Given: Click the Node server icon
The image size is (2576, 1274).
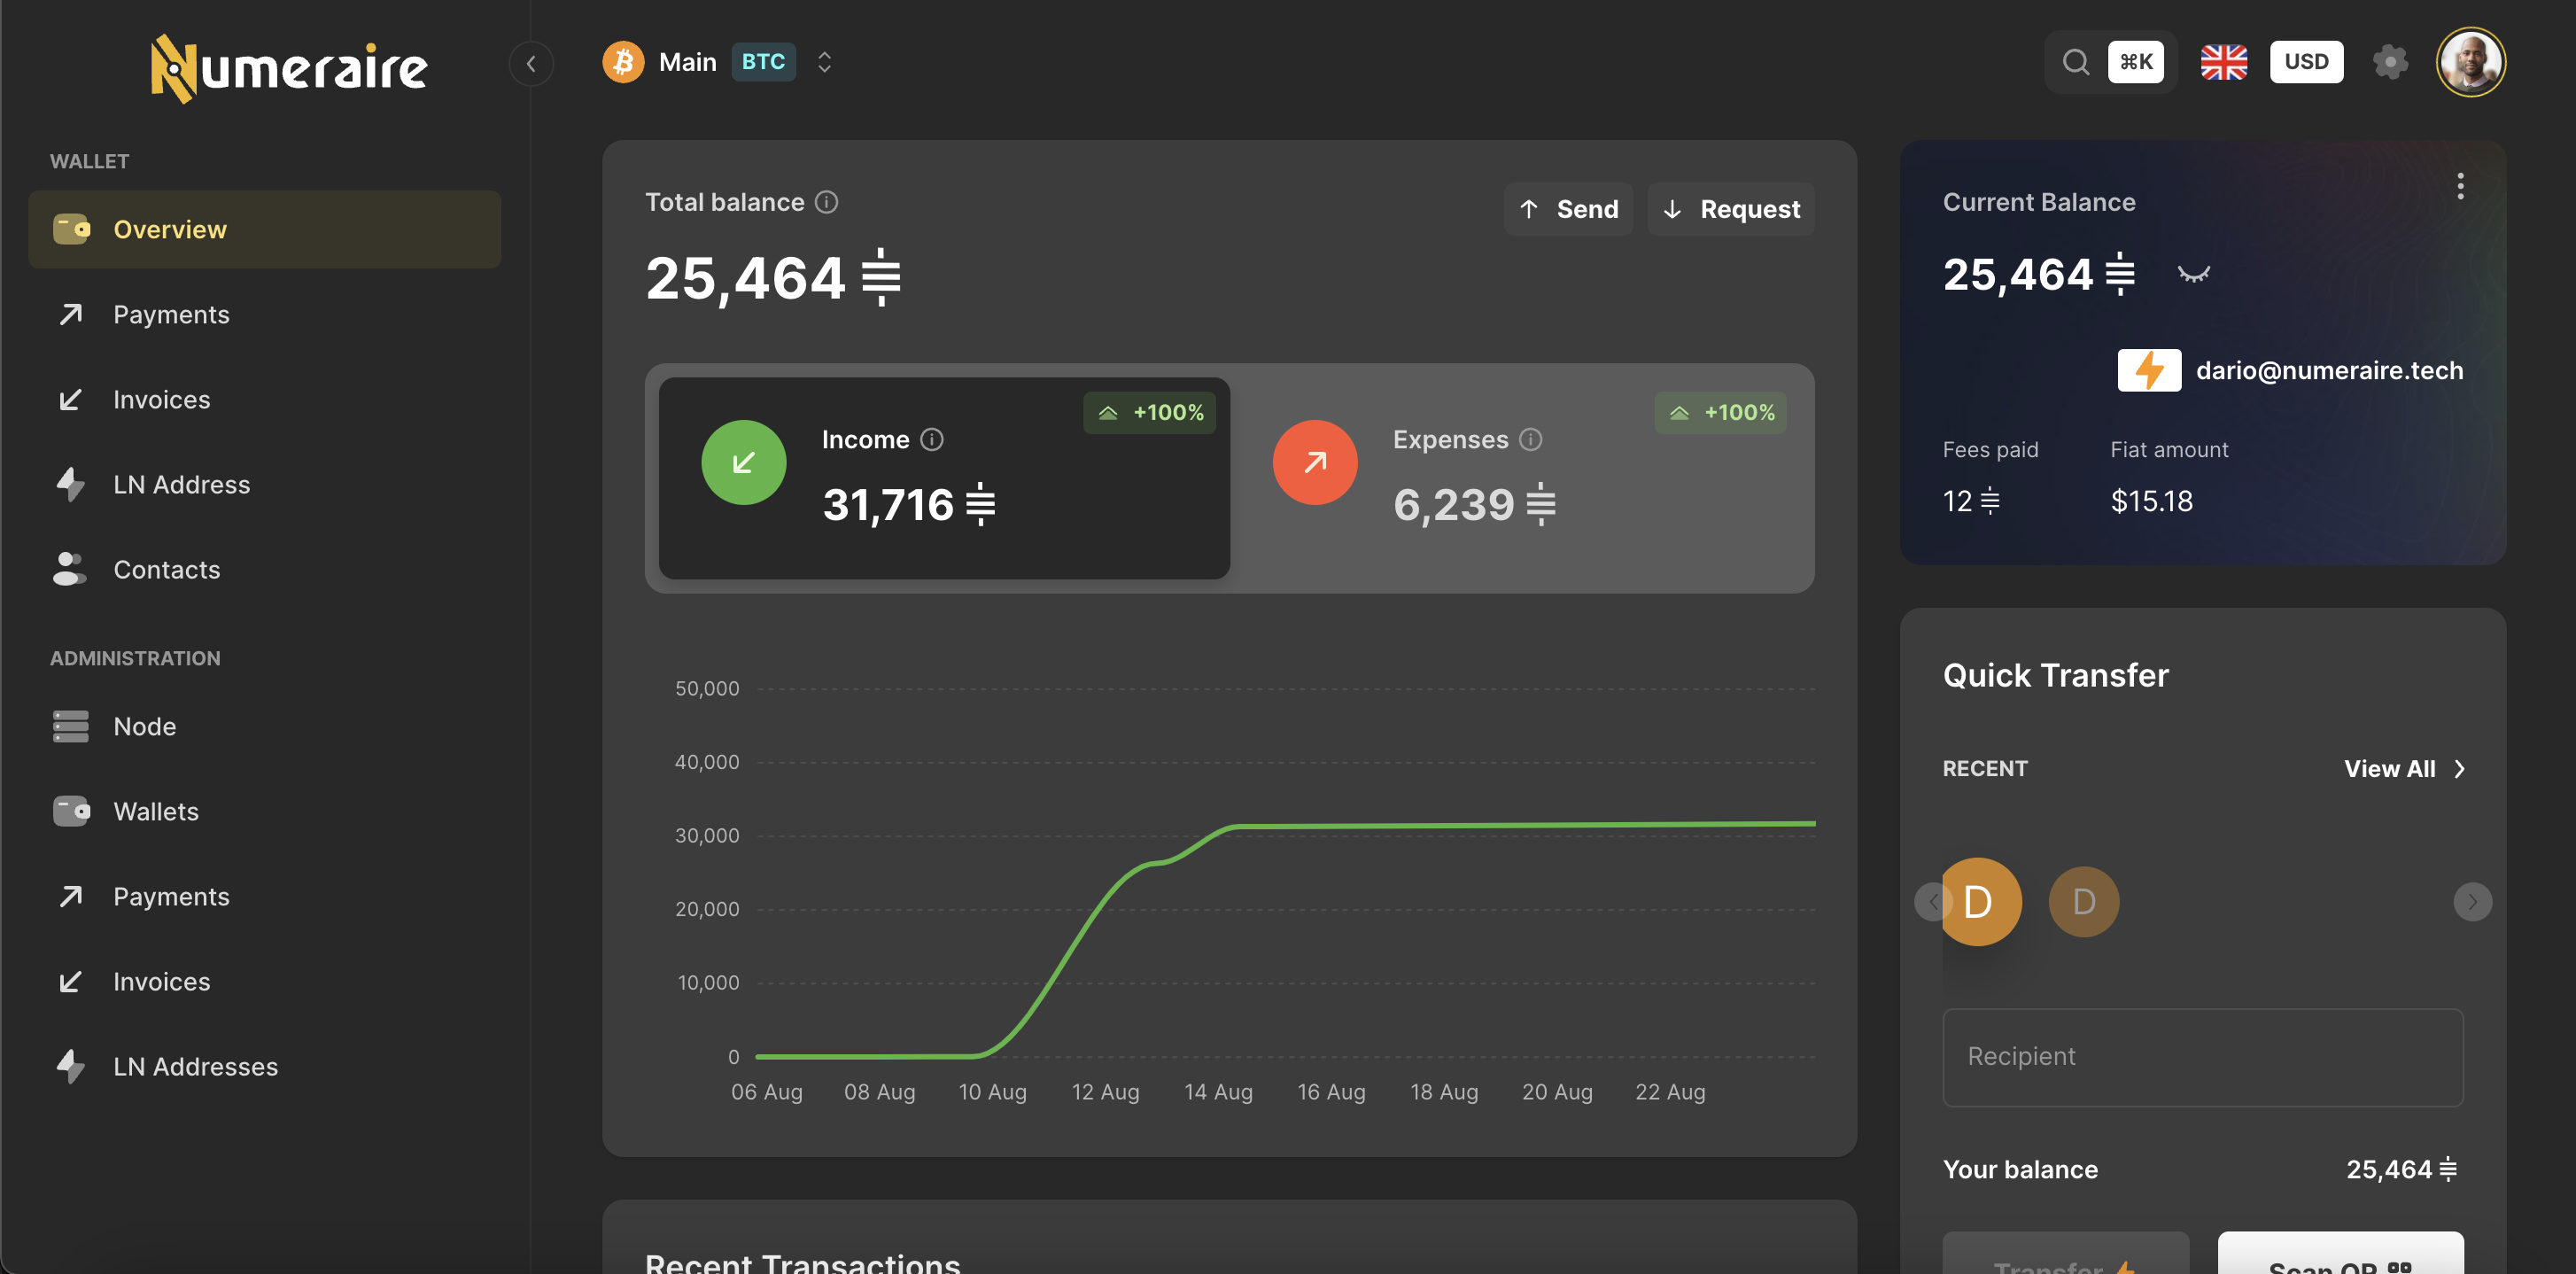Looking at the screenshot, I should coord(71,726).
